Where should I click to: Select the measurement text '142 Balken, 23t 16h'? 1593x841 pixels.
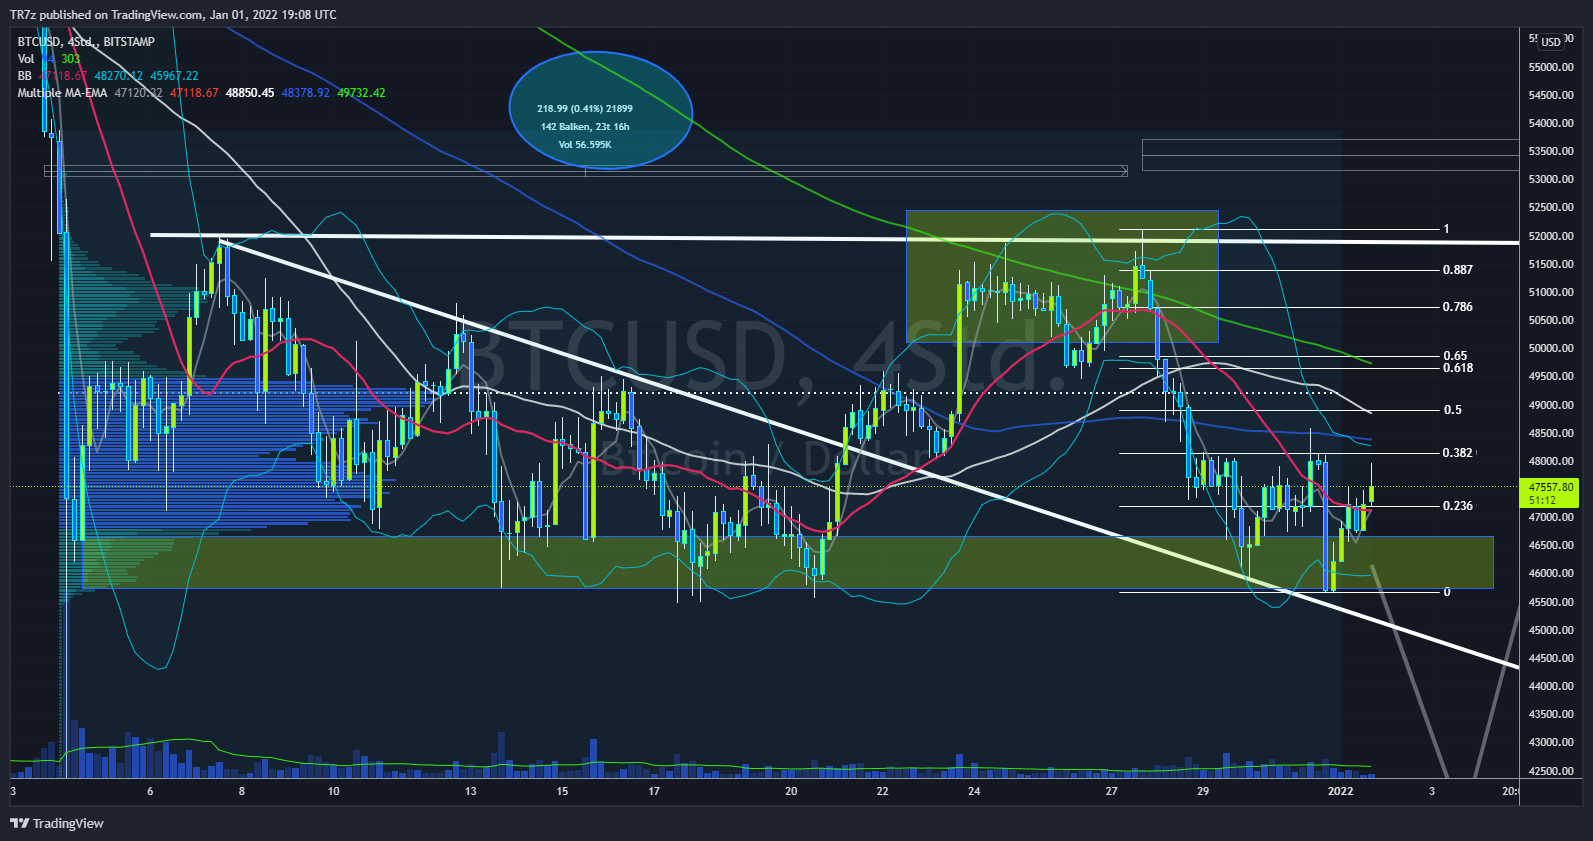[585, 127]
